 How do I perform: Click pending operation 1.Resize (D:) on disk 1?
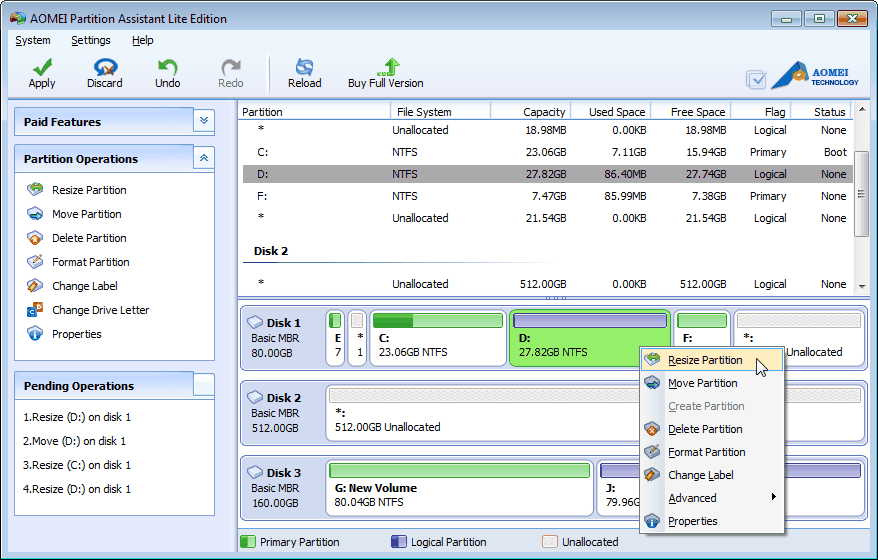point(77,417)
